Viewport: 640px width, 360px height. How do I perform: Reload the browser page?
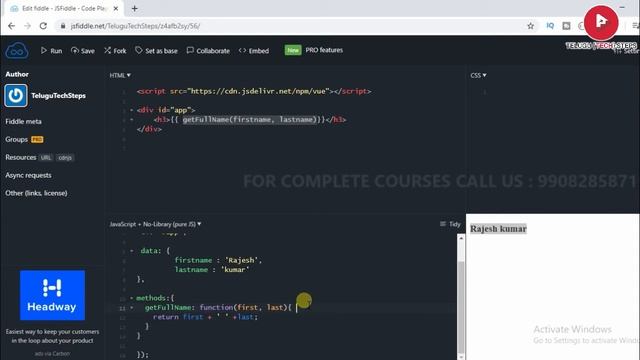(x=43, y=26)
